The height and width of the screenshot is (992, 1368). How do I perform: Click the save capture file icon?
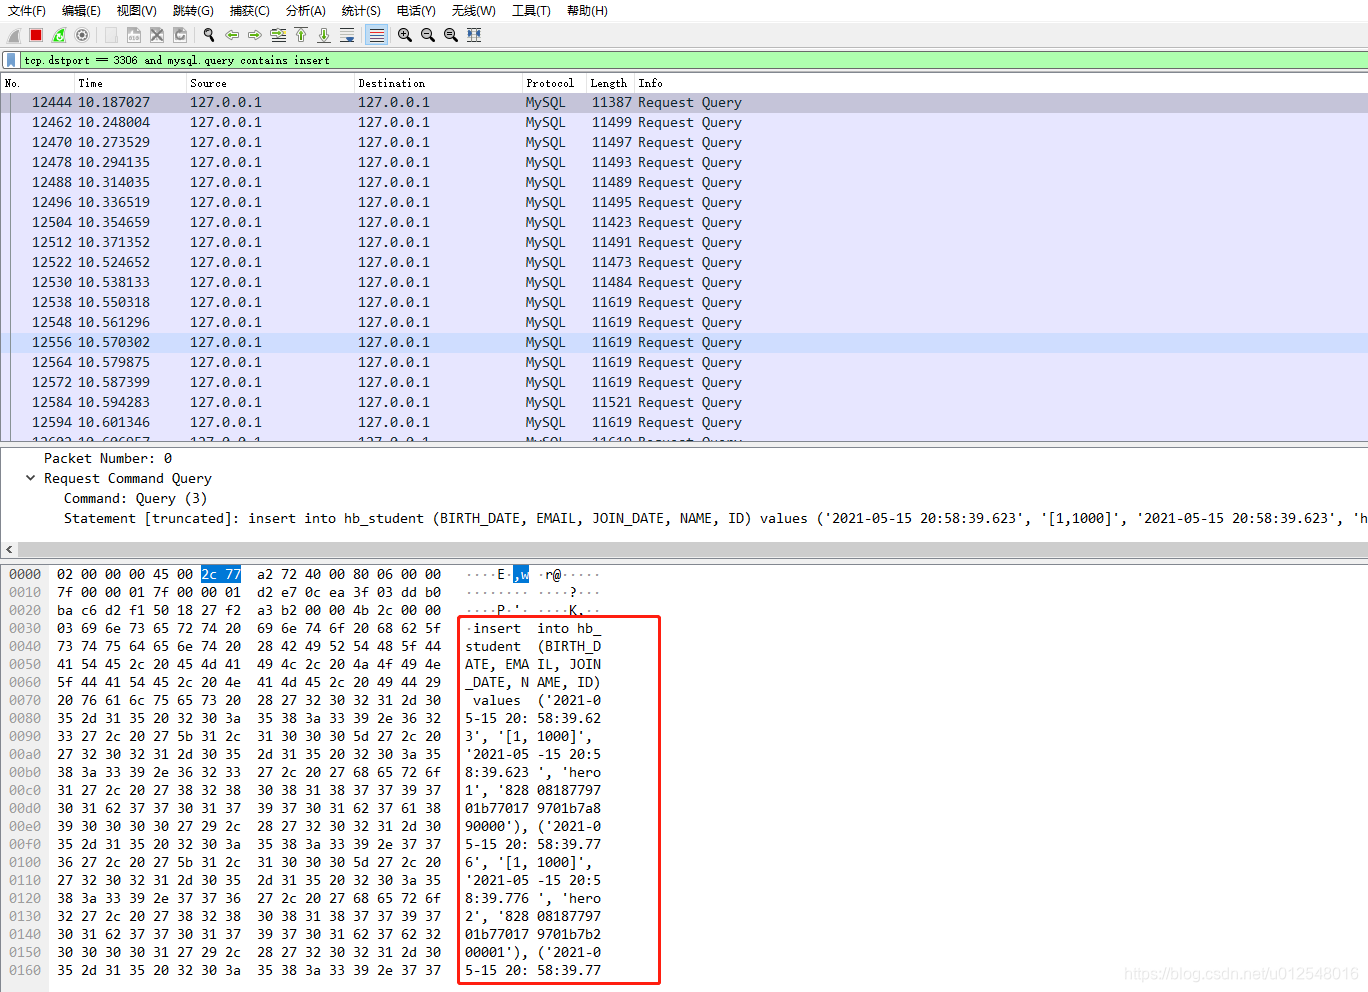(134, 35)
